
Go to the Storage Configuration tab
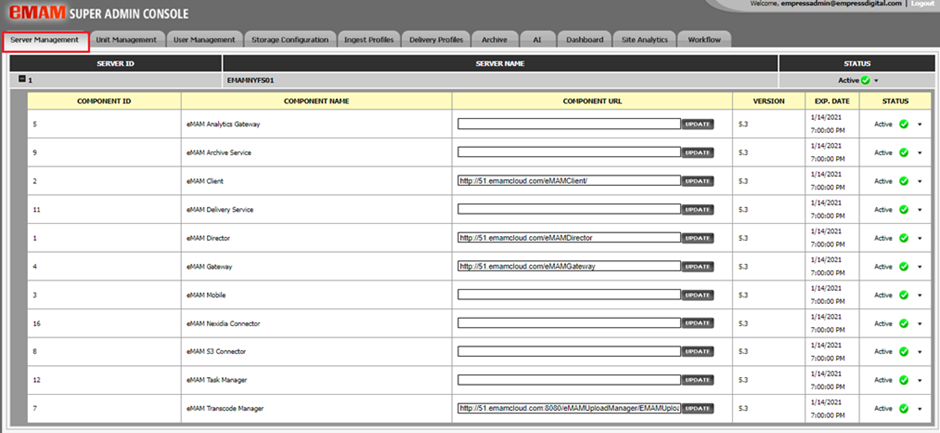tap(290, 40)
